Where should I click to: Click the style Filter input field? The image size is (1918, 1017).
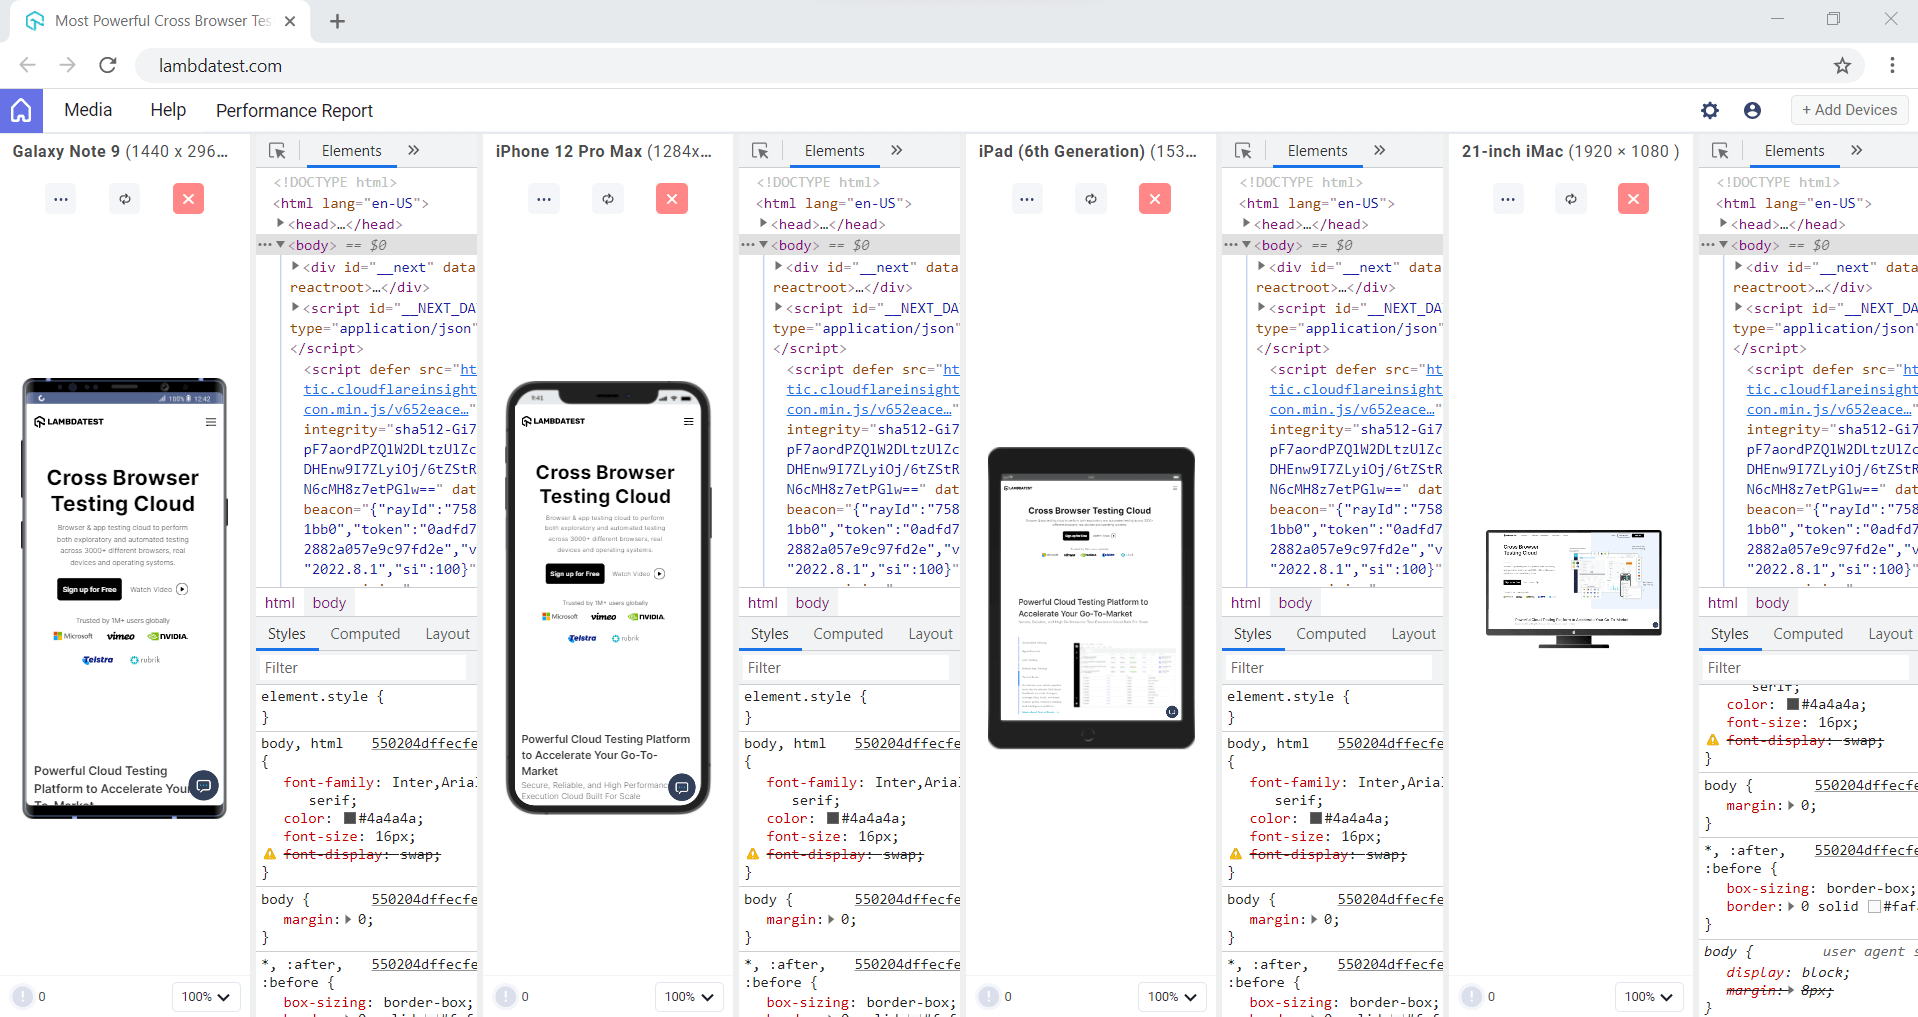(365, 667)
